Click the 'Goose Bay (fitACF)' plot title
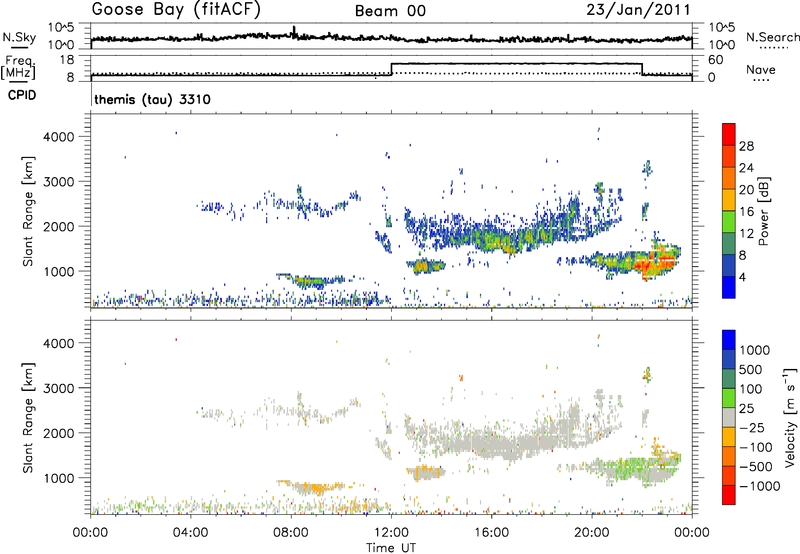Screen dimensions: 800x554 pos(176,10)
